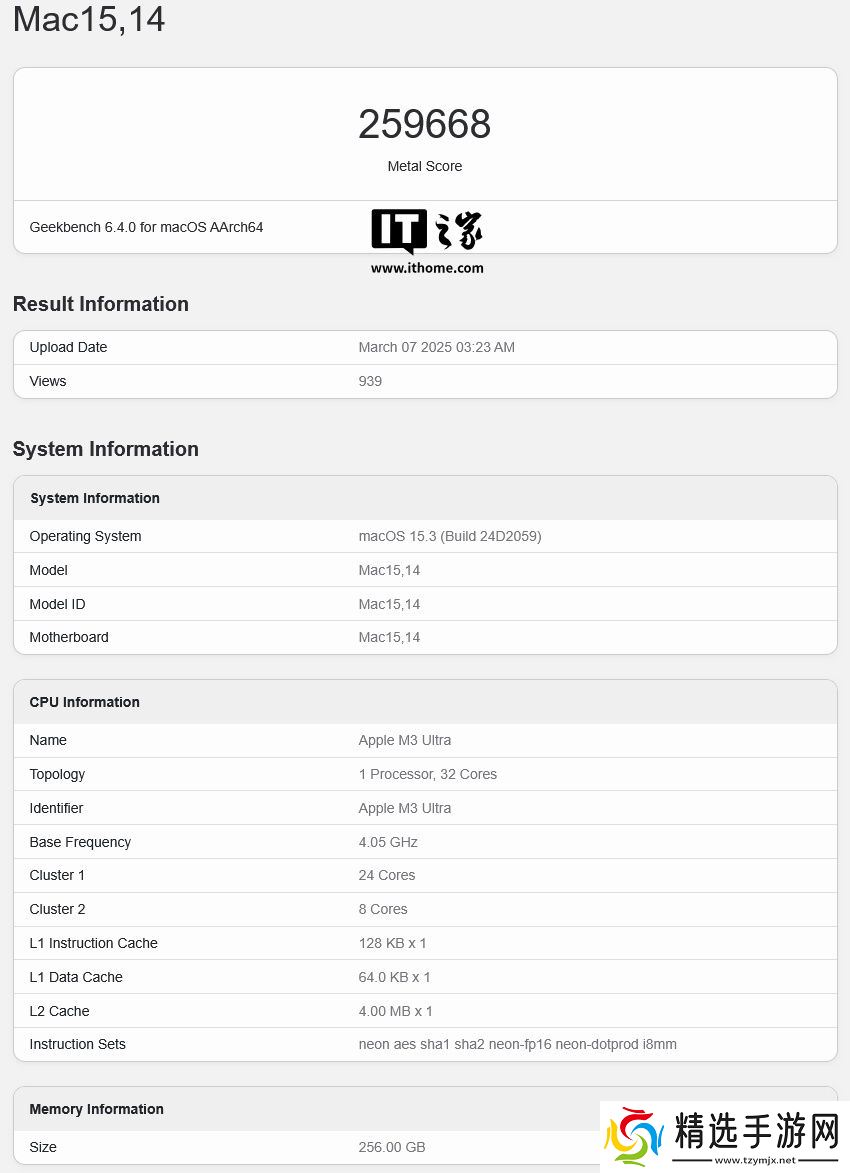Click the Model ID row value Mac15,14
Image resolution: width=850 pixels, height=1173 pixels.
click(389, 604)
